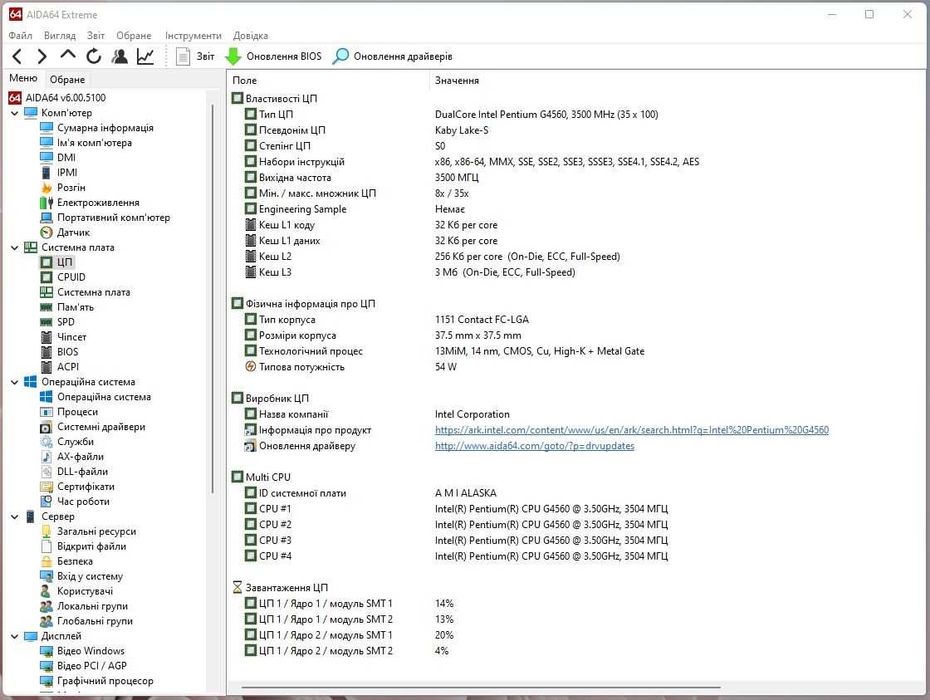Collapse the Операційна система tree group
This screenshot has width=930, height=700.
pyautogui.click(x=15, y=382)
